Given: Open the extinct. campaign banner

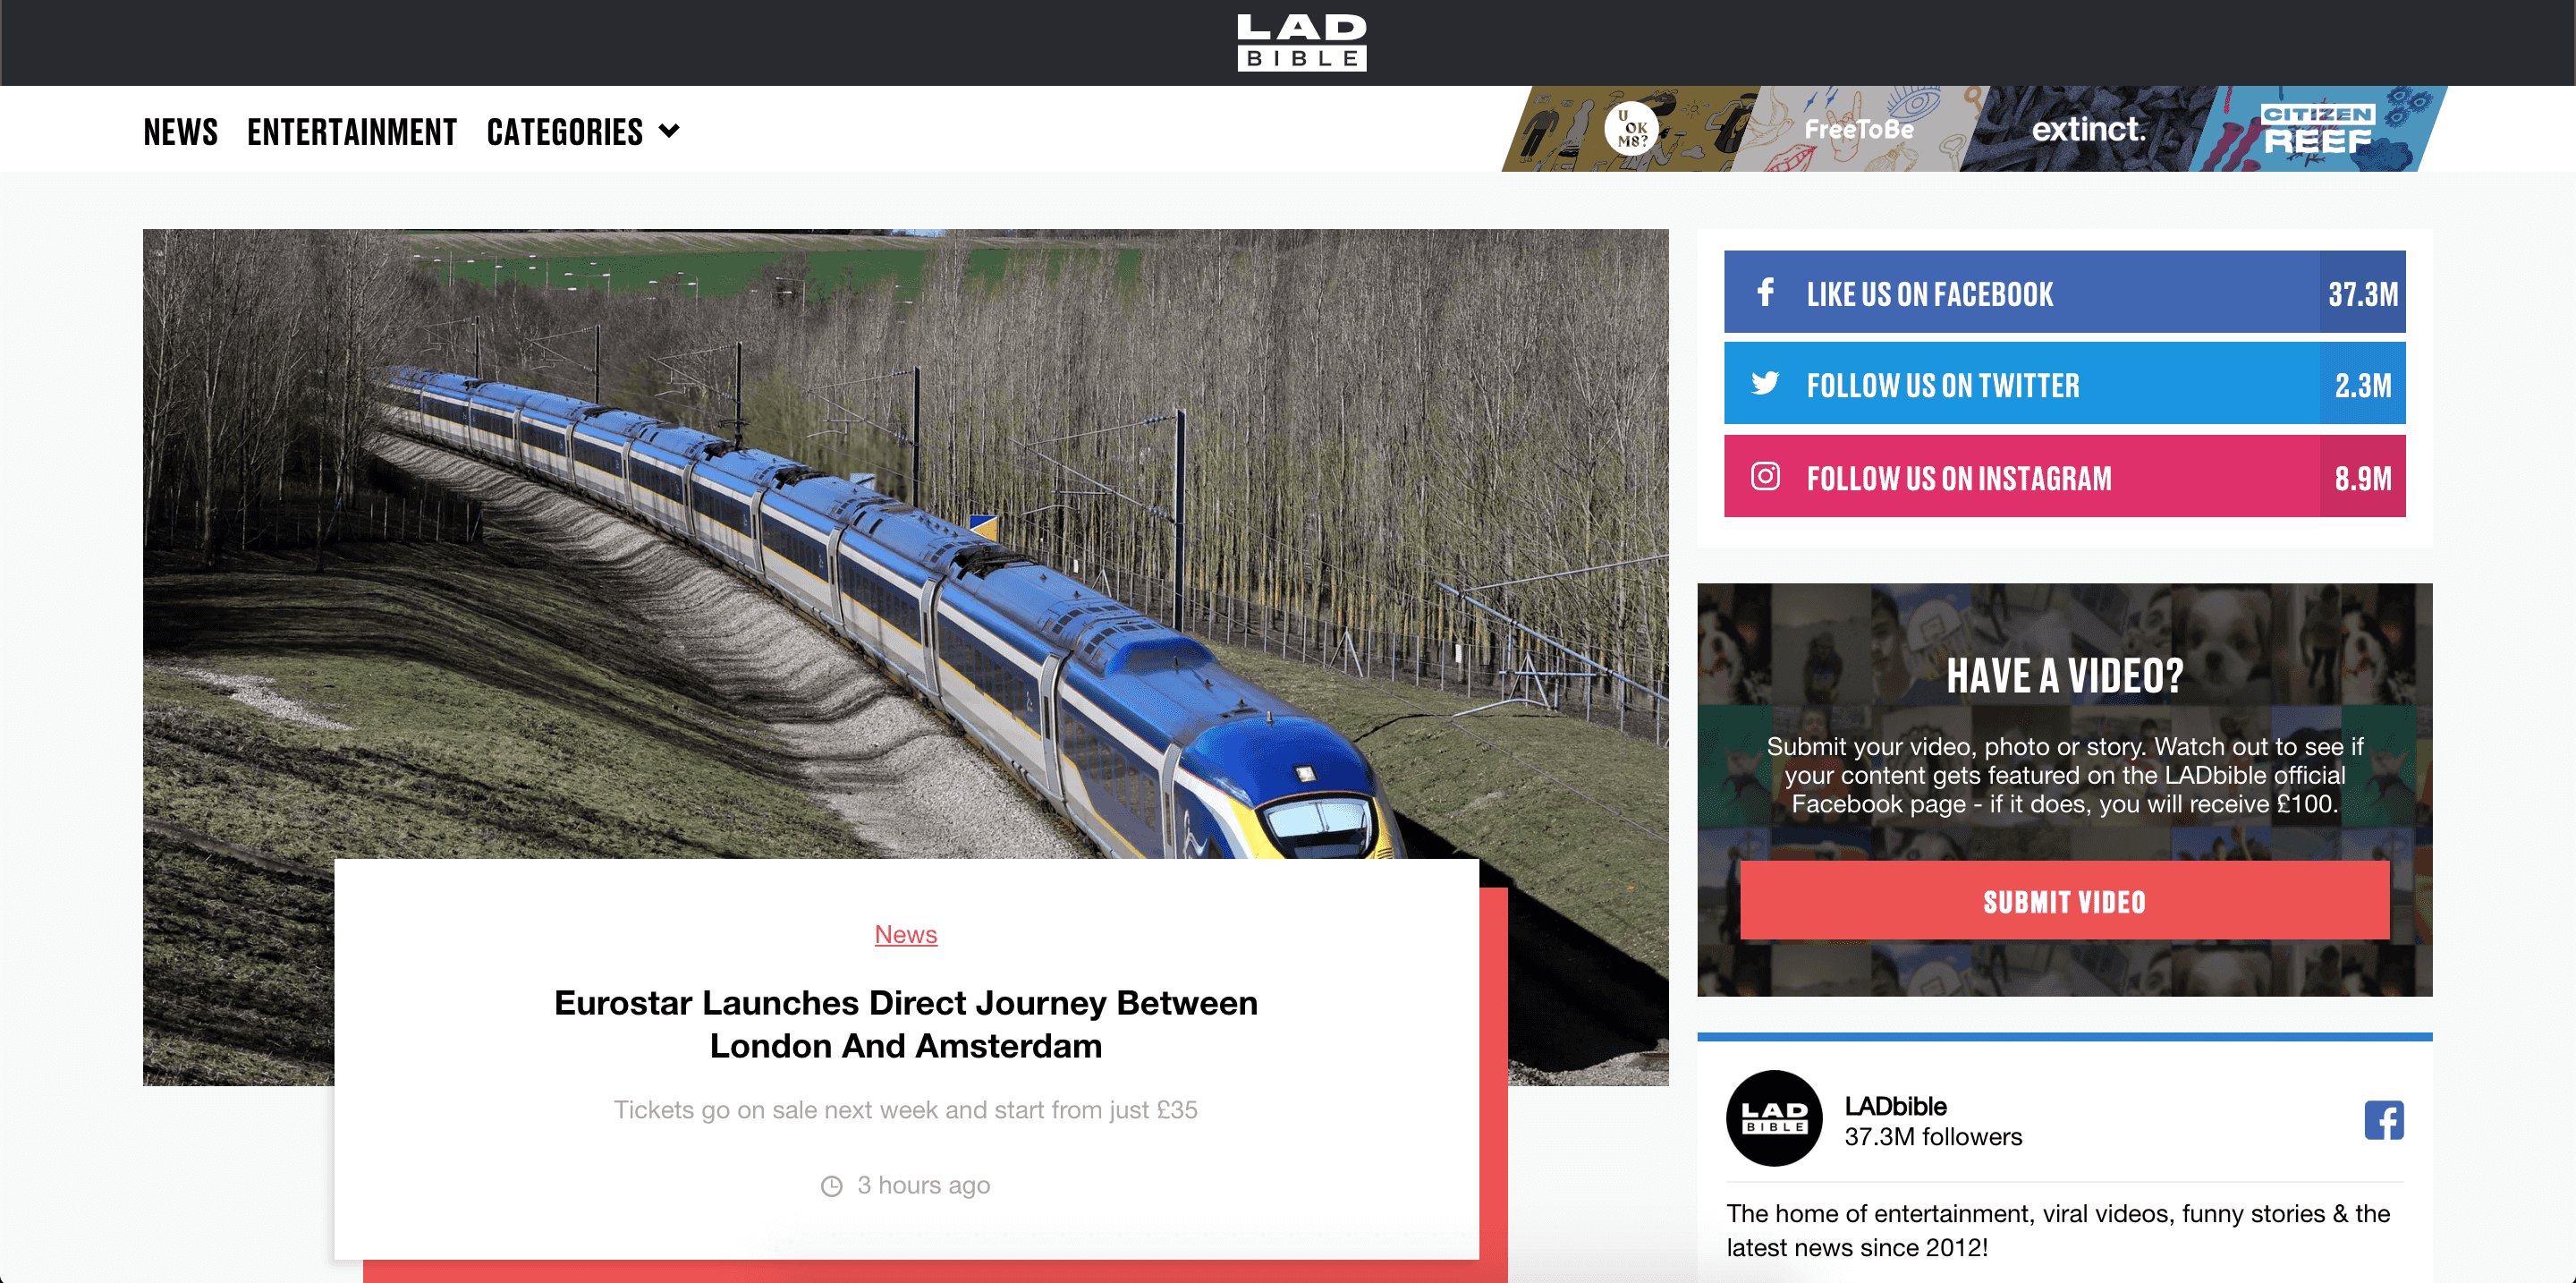Looking at the screenshot, I should coord(2088,128).
